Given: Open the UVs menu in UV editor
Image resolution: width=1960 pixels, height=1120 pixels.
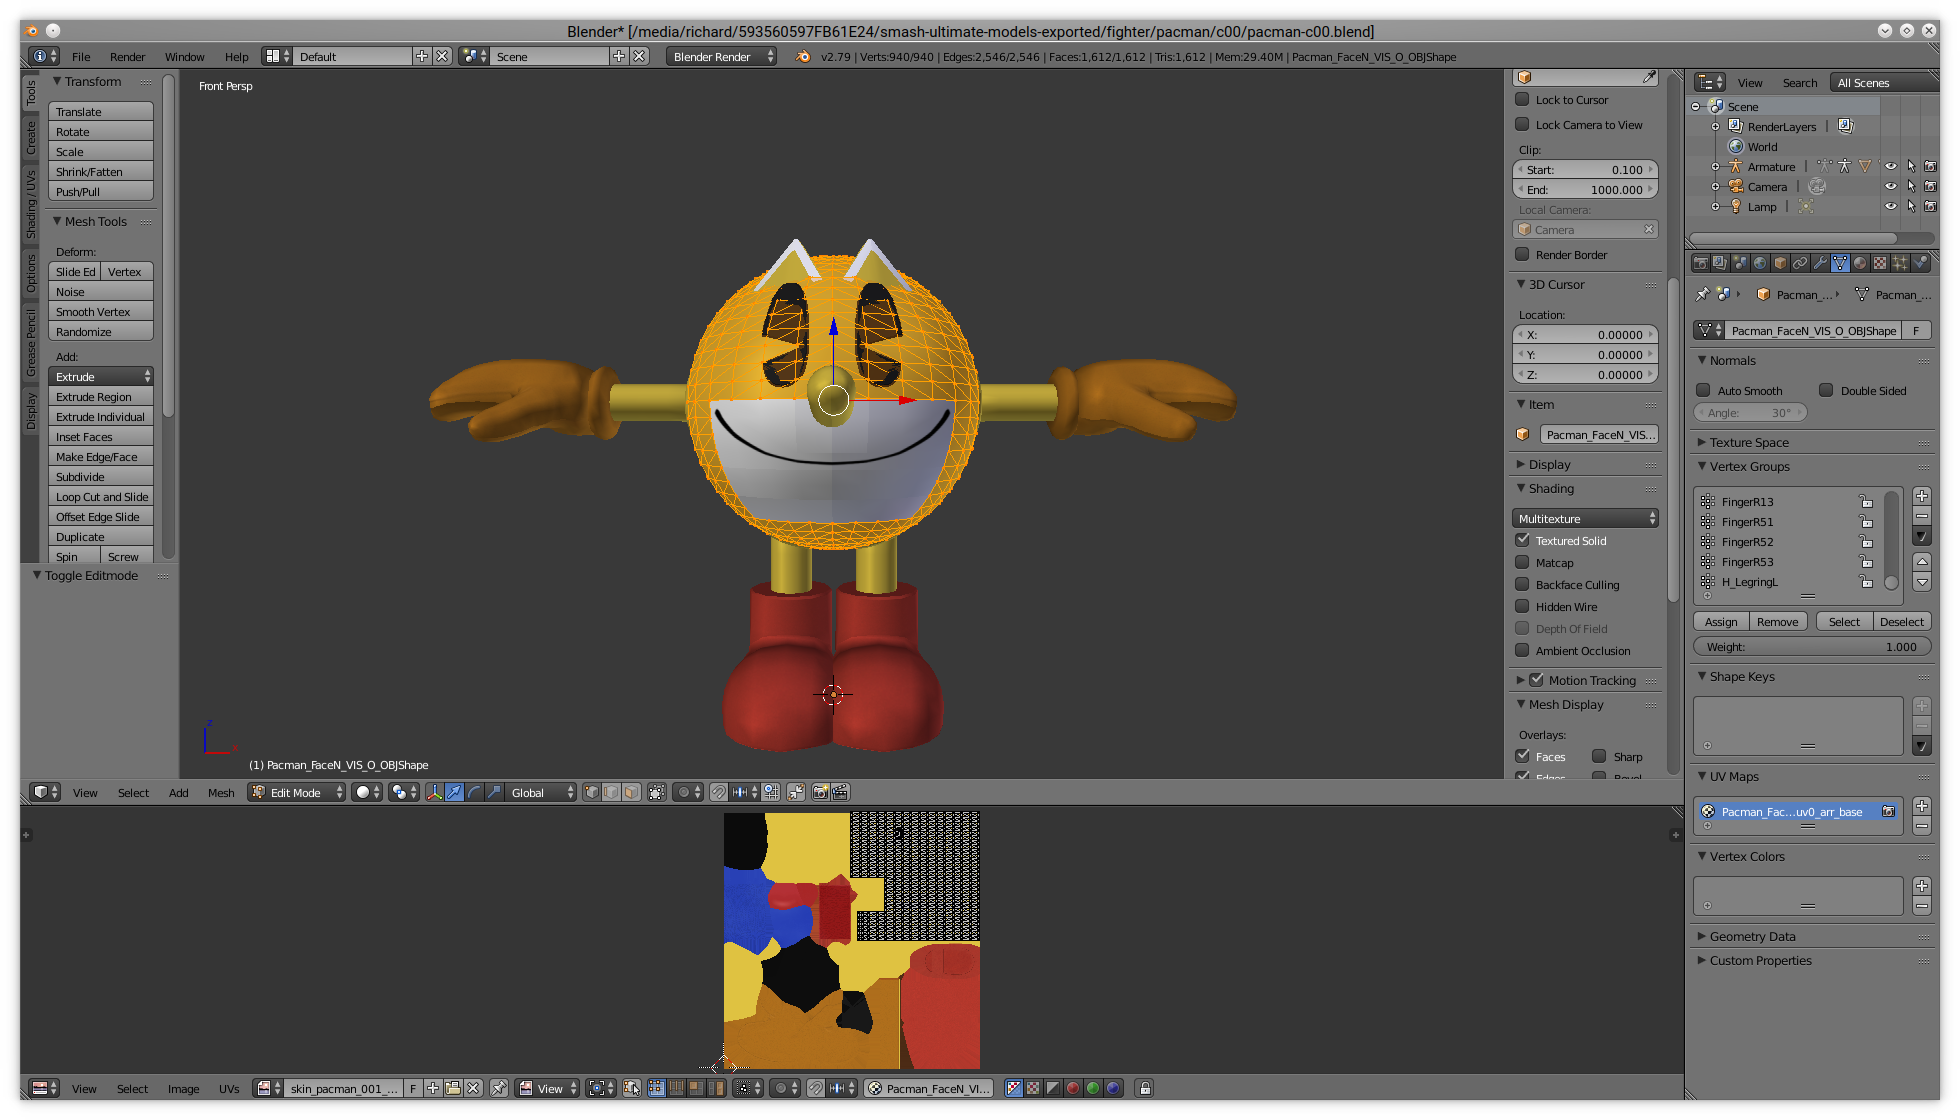Looking at the screenshot, I should [229, 1088].
